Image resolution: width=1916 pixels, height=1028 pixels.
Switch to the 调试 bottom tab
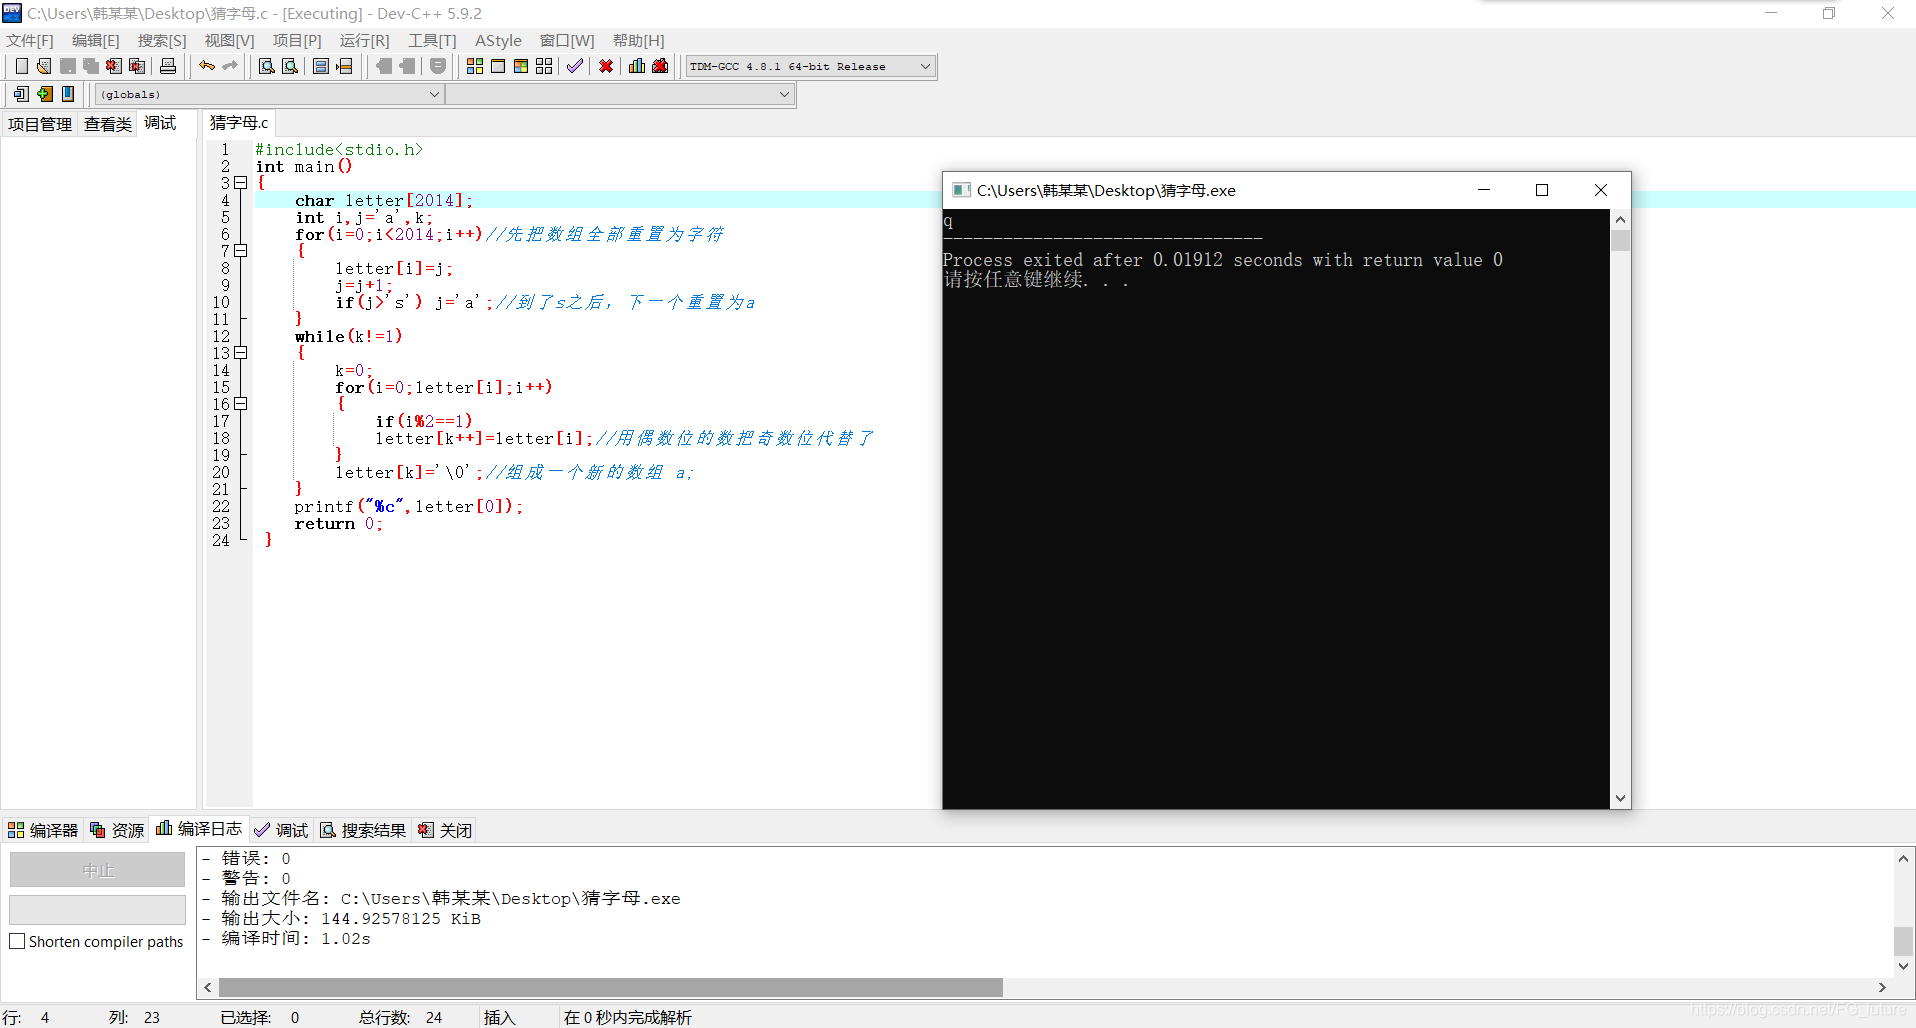point(282,830)
